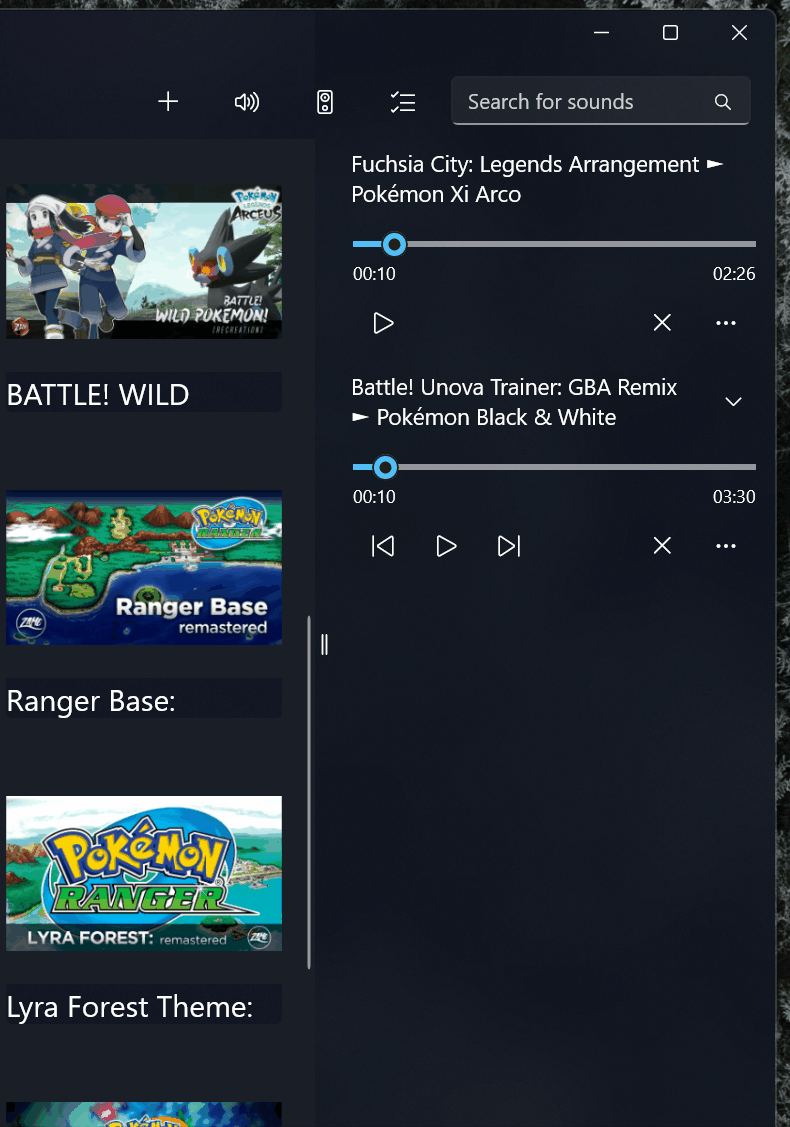Play Fuchsia City: Legends Arrangement
Image resolution: width=790 pixels, height=1127 pixels.
383,323
